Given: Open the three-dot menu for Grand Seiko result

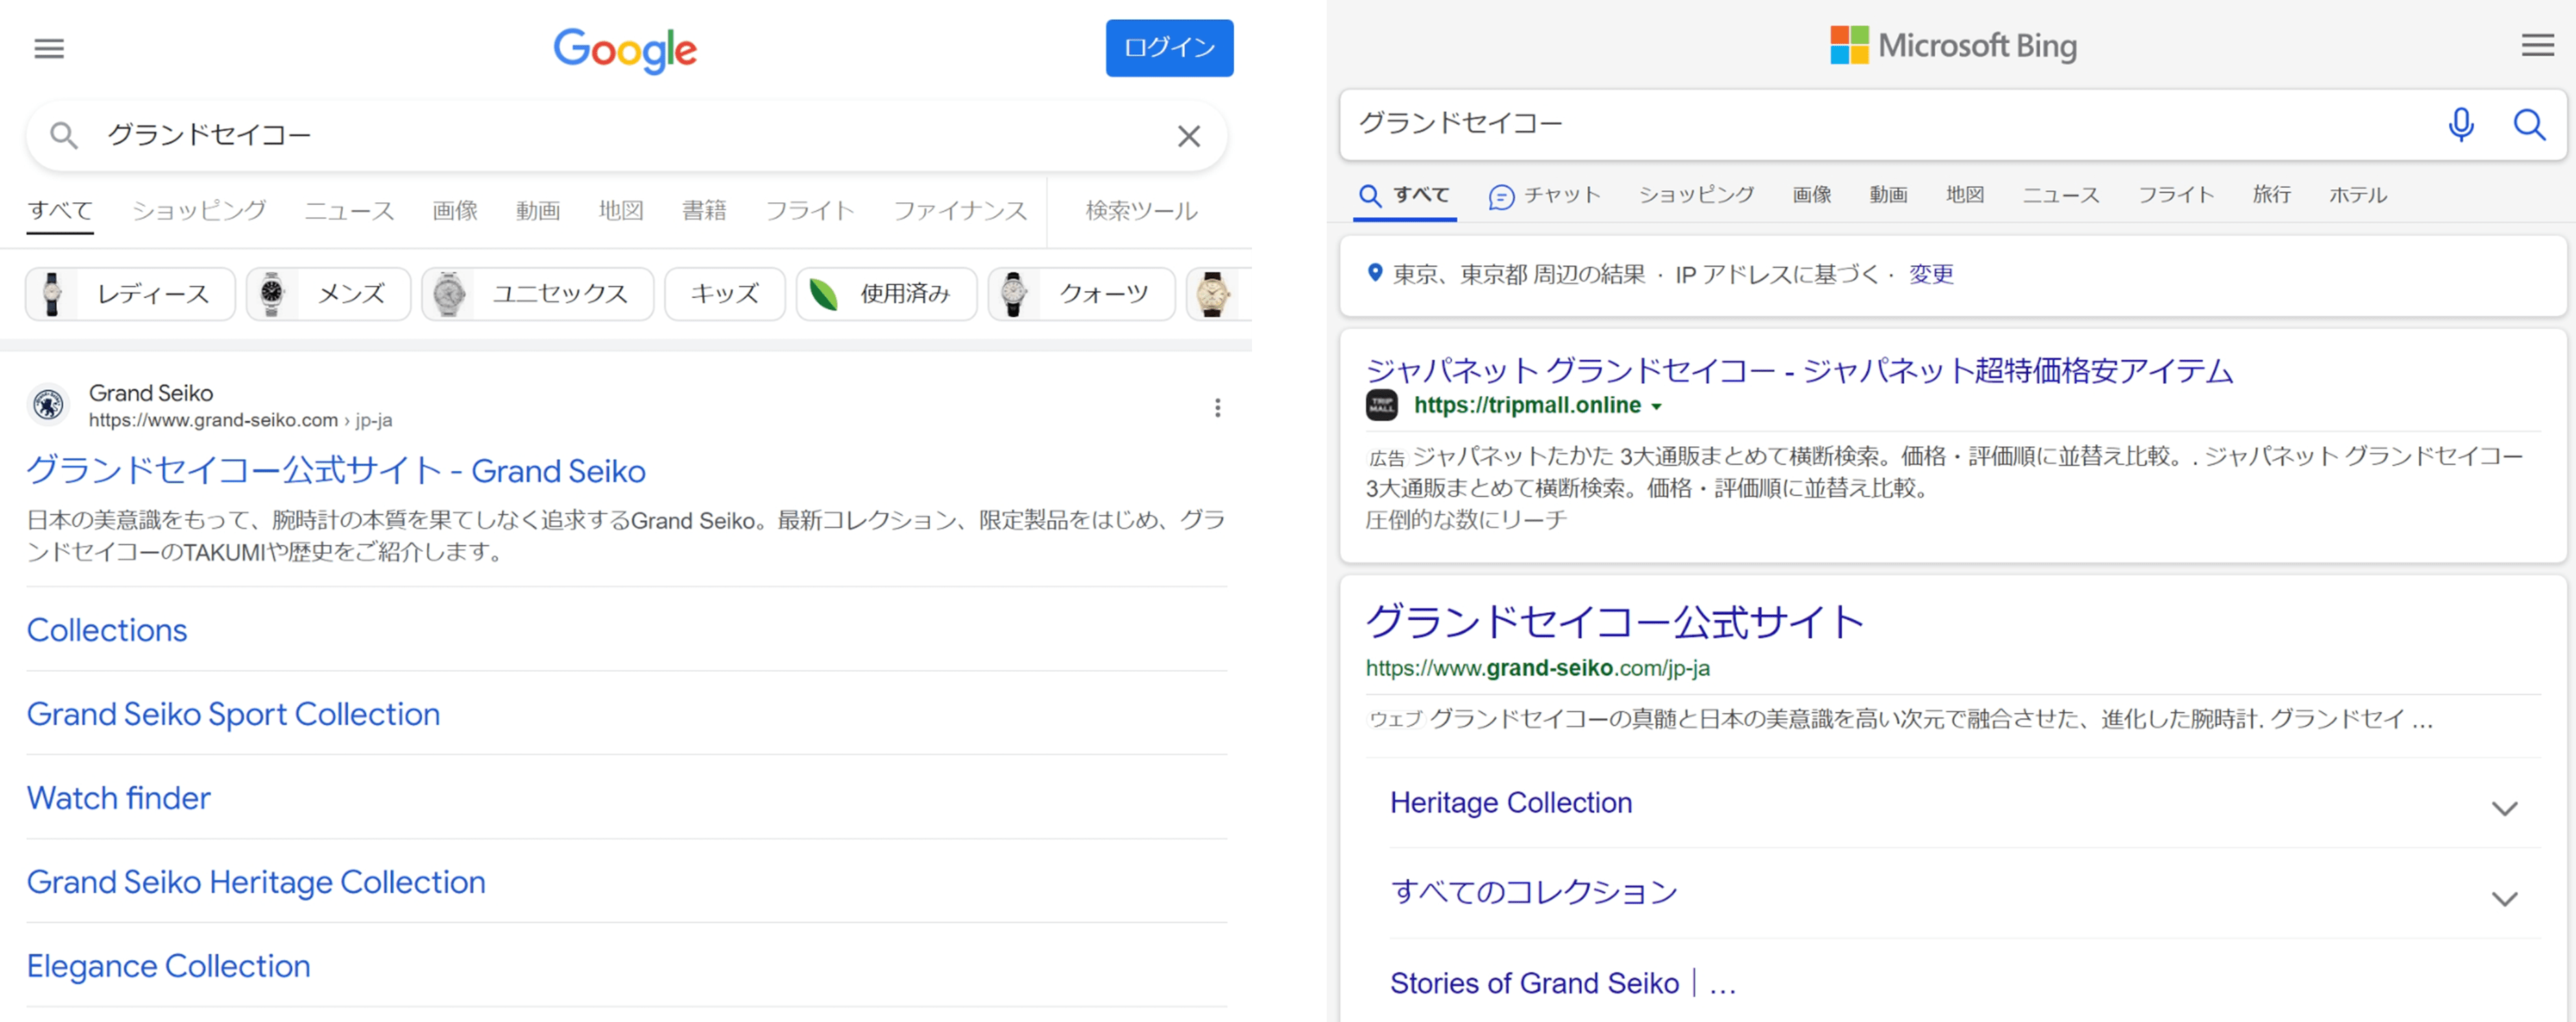Looking at the screenshot, I should (1217, 407).
